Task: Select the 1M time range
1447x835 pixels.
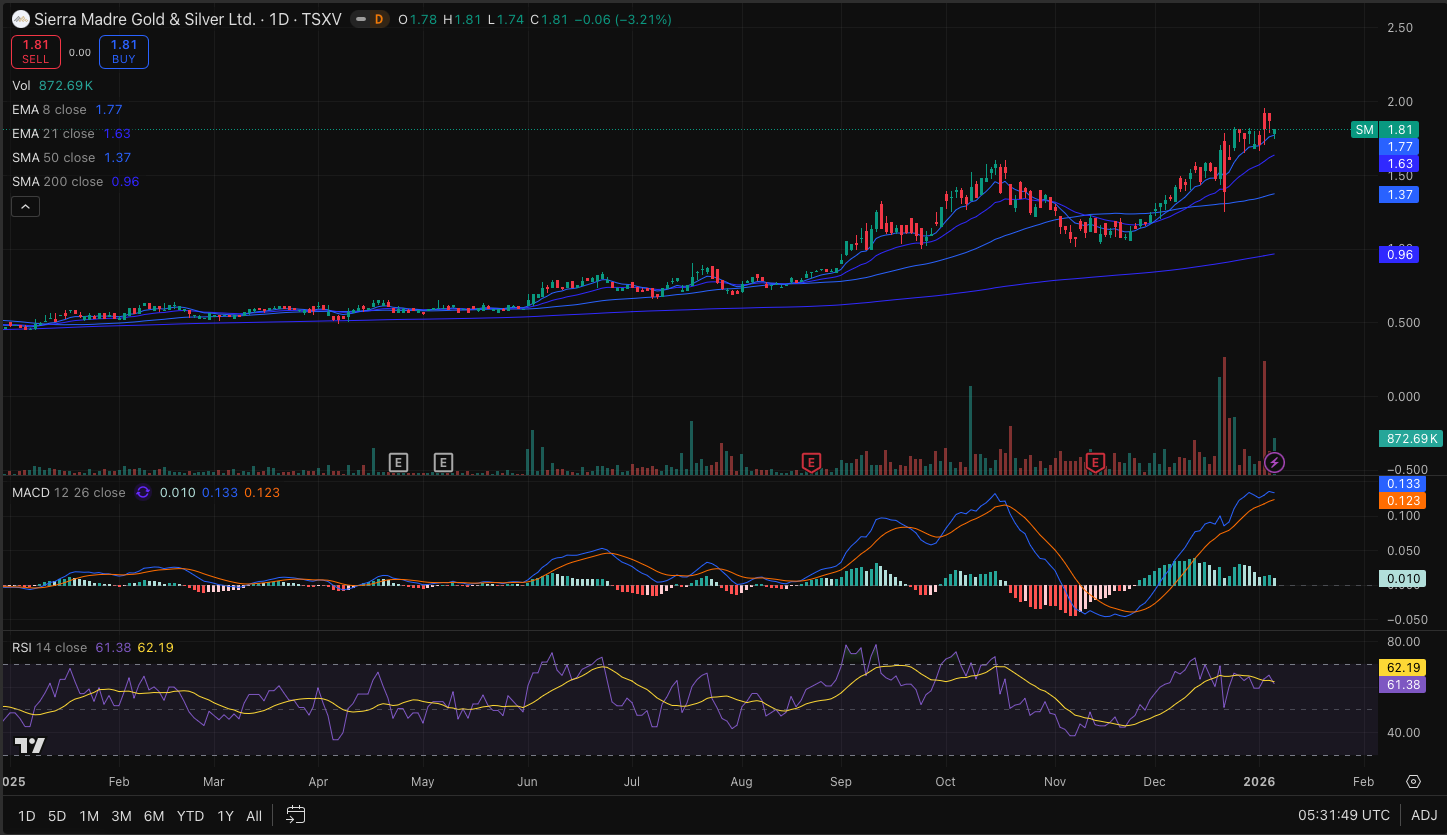Action: [89, 816]
